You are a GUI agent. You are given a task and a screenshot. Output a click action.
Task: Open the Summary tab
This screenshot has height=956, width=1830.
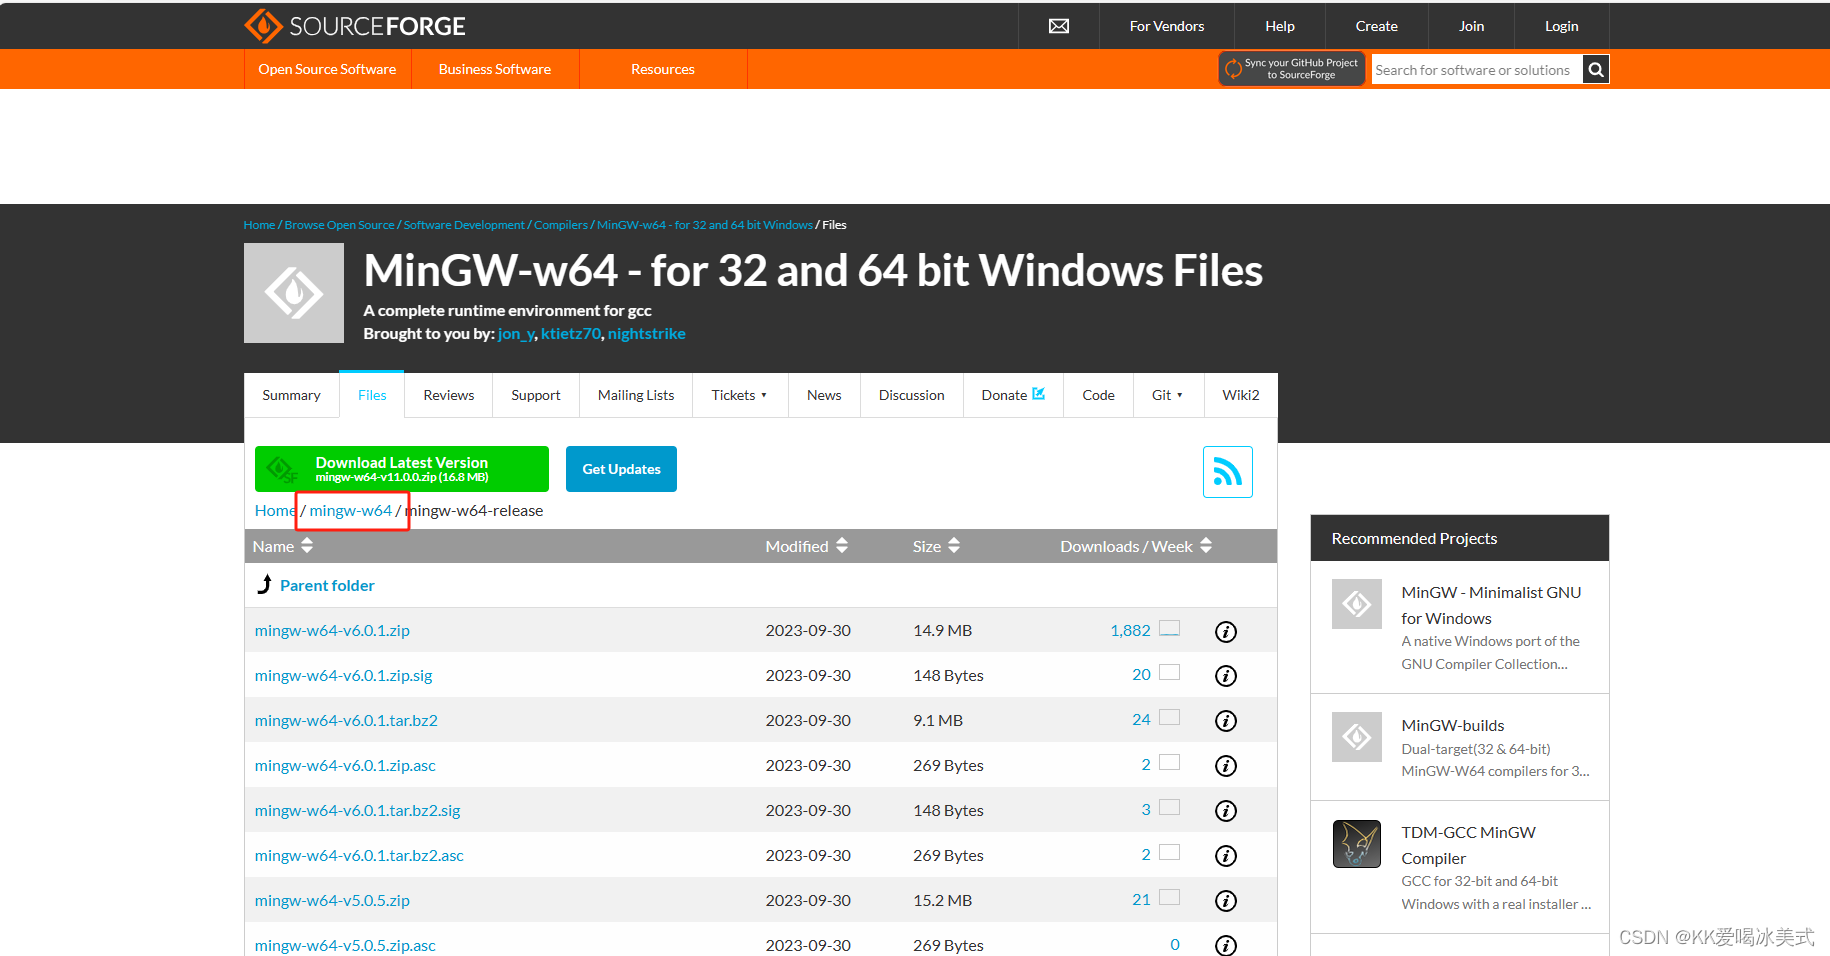pos(292,395)
